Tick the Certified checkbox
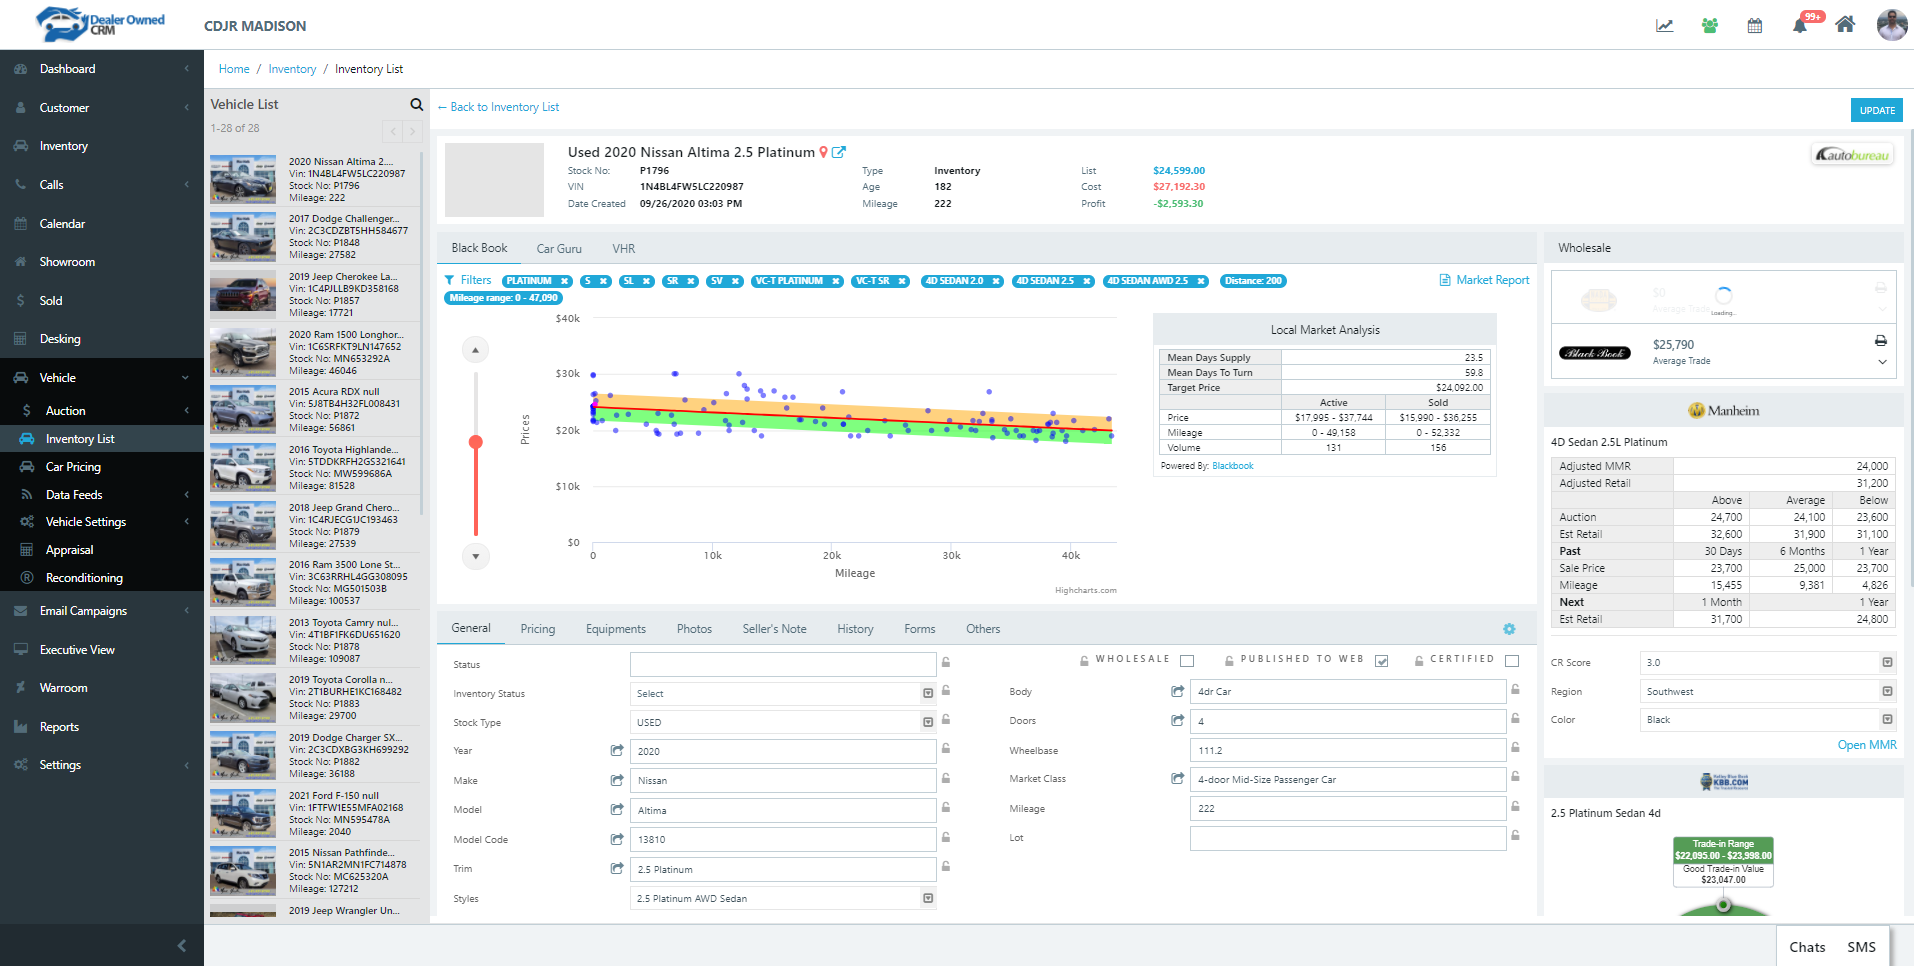The image size is (1914, 966). (x=1511, y=661)
